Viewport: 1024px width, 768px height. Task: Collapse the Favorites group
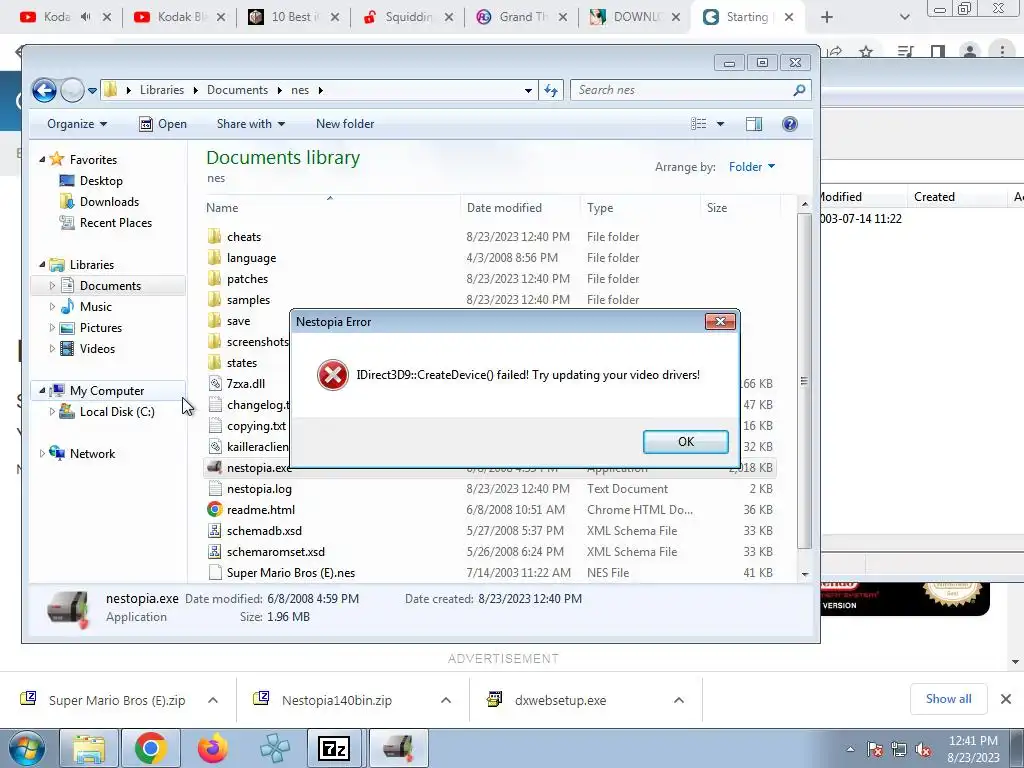(42, 159)
